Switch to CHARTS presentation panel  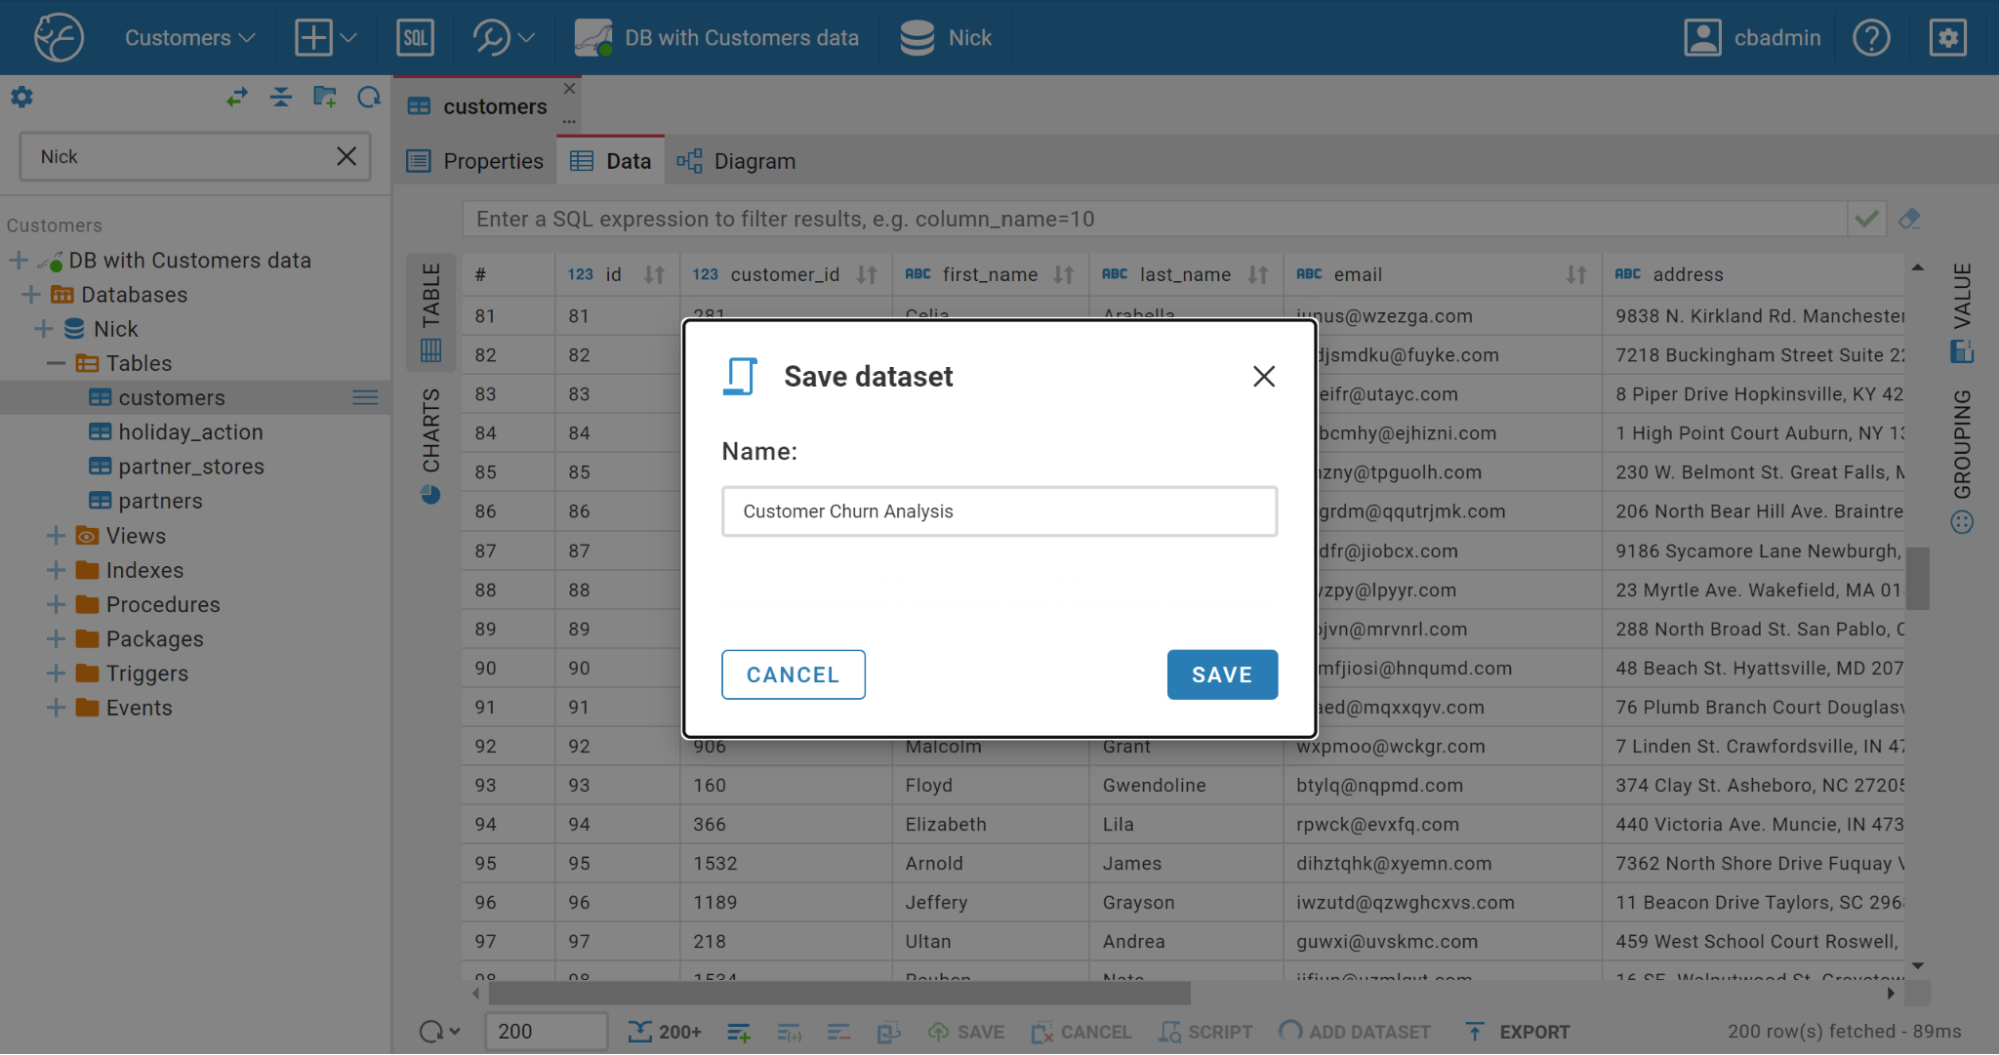click(431, 446)
